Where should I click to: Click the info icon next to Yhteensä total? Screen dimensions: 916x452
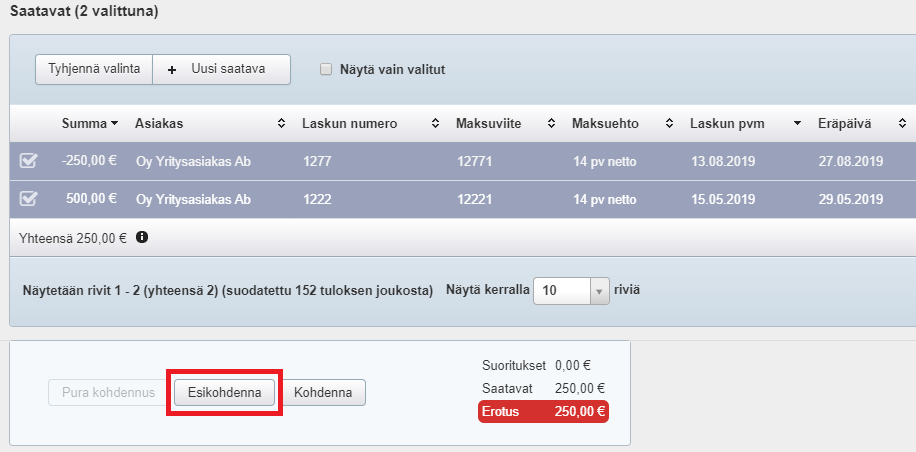pyautogui.click(x=142, y=238)
